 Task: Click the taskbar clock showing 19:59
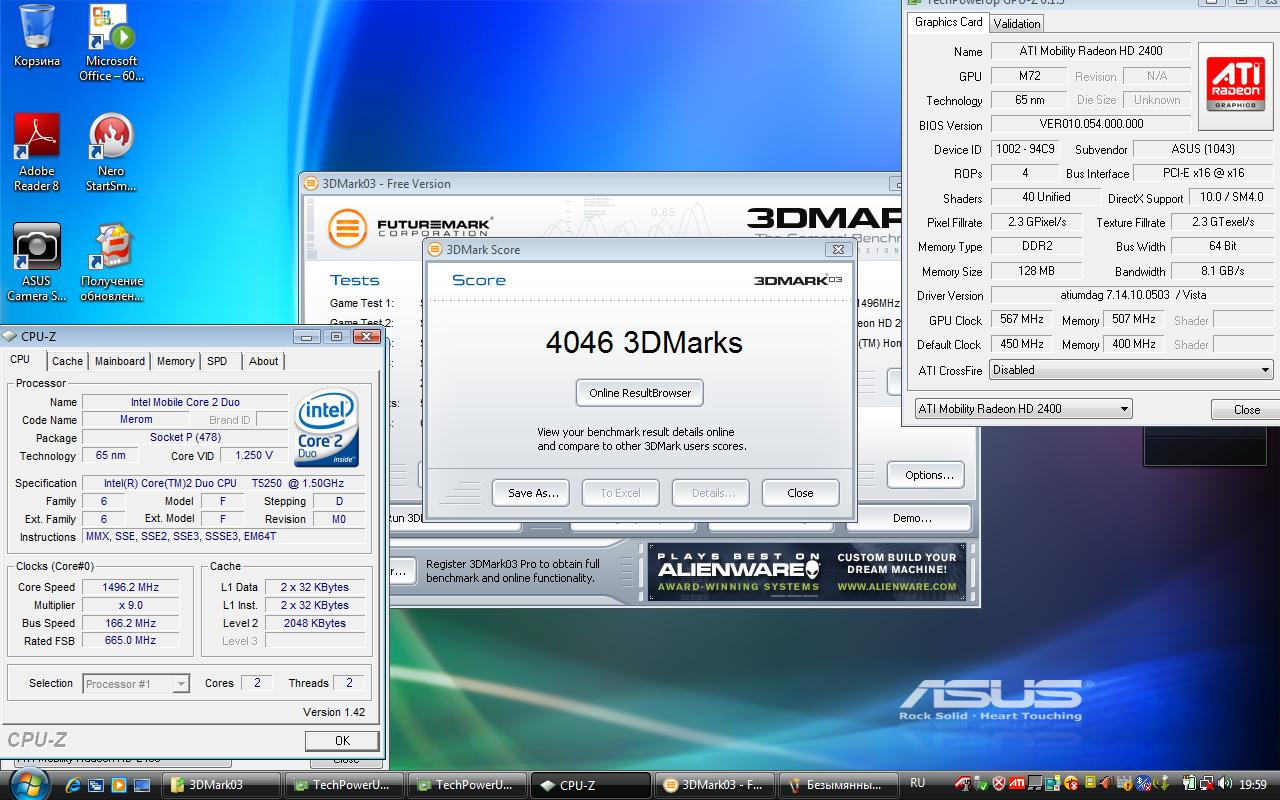[1252, 785]
